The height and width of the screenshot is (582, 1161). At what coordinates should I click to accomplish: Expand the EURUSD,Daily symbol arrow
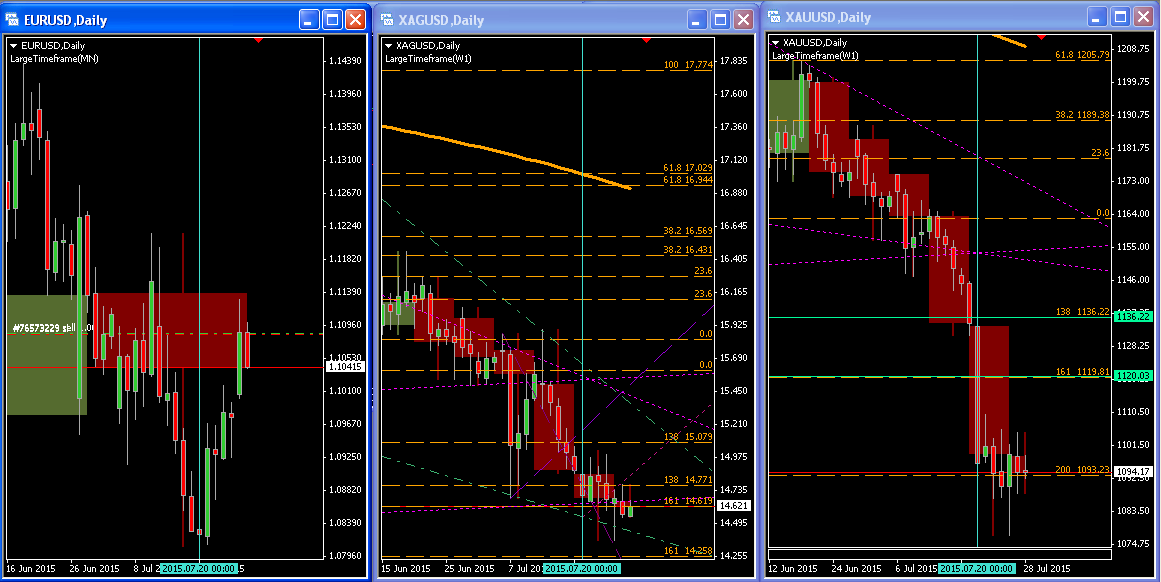click(x=14, y=46)
